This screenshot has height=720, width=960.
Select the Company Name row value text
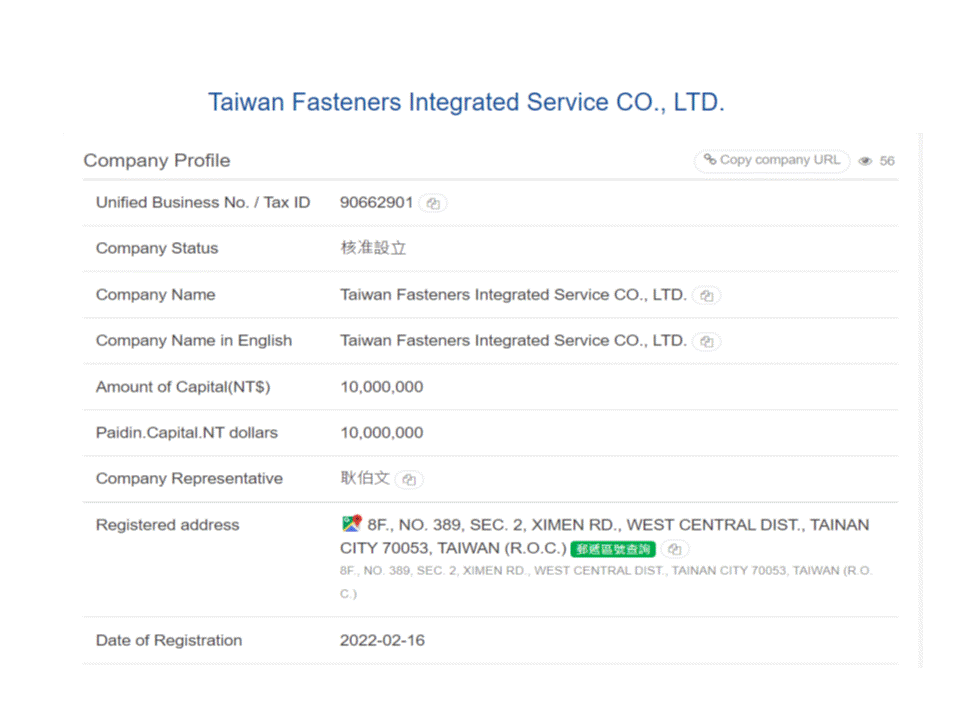click(513, 295)
